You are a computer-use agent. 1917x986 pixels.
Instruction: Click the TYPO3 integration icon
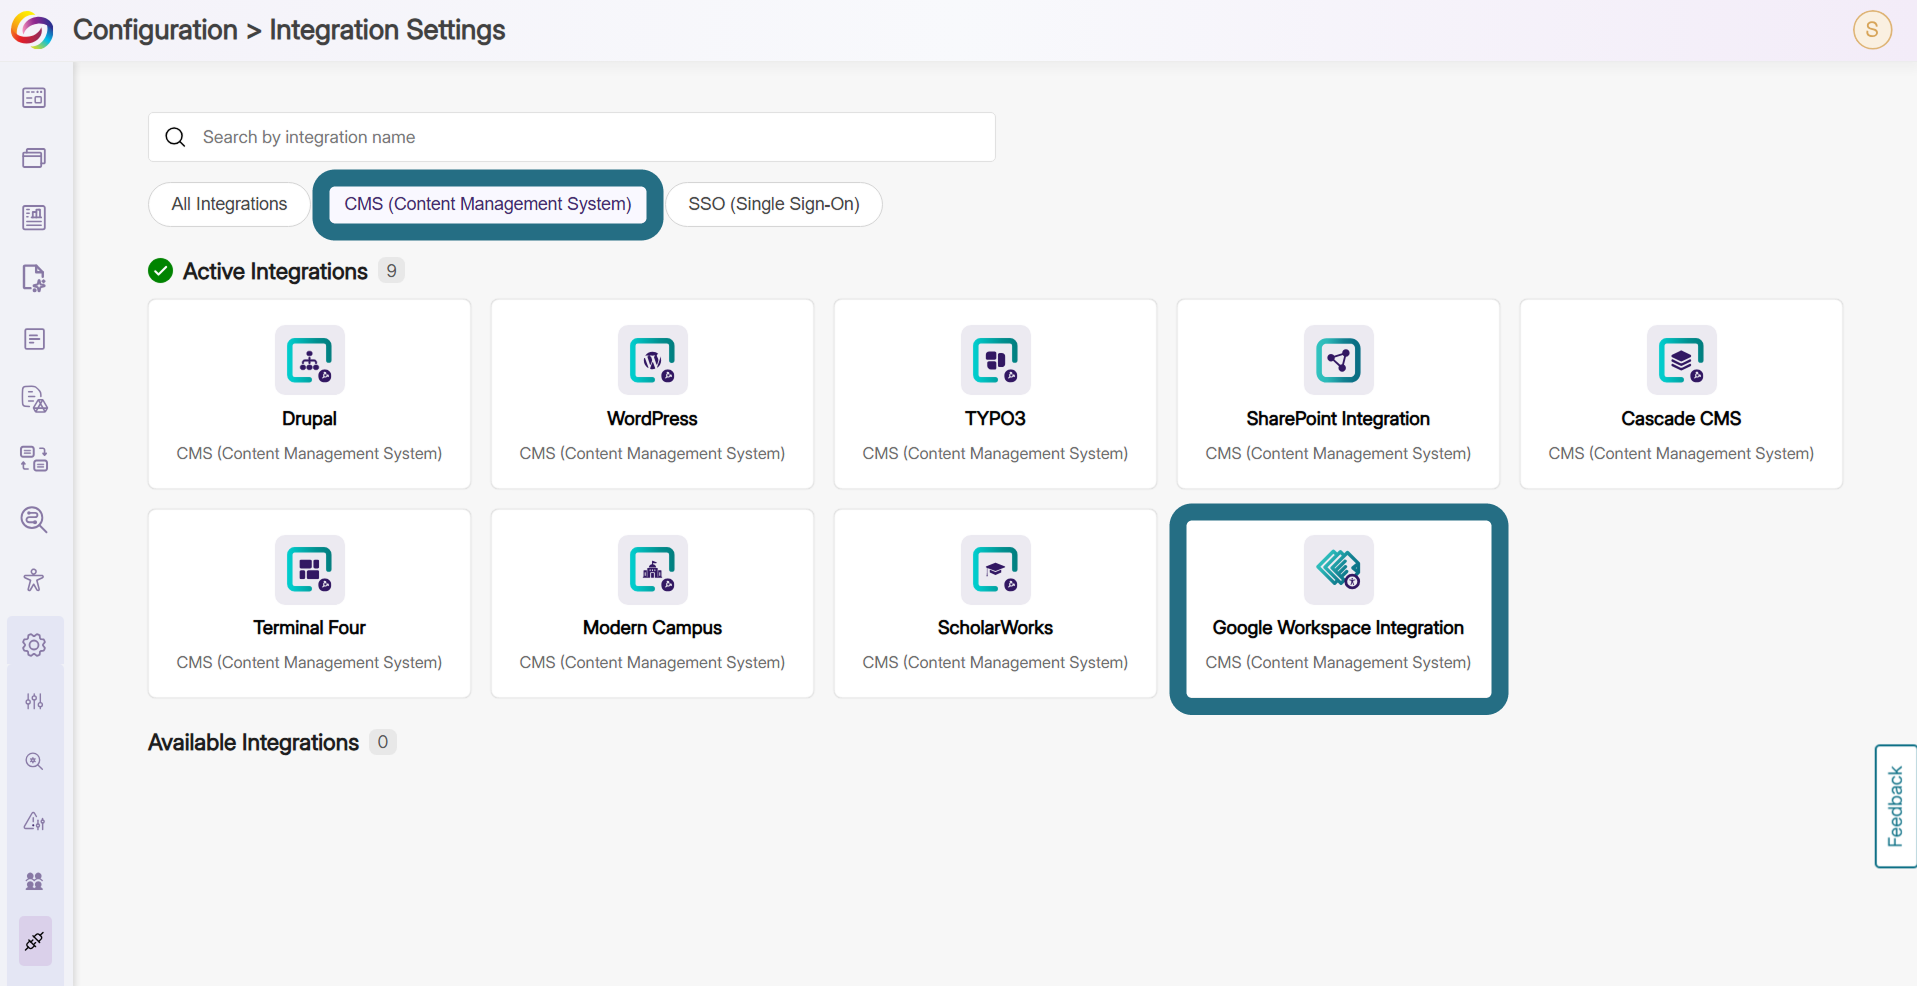pyautogui.click(x=996, y=360)
